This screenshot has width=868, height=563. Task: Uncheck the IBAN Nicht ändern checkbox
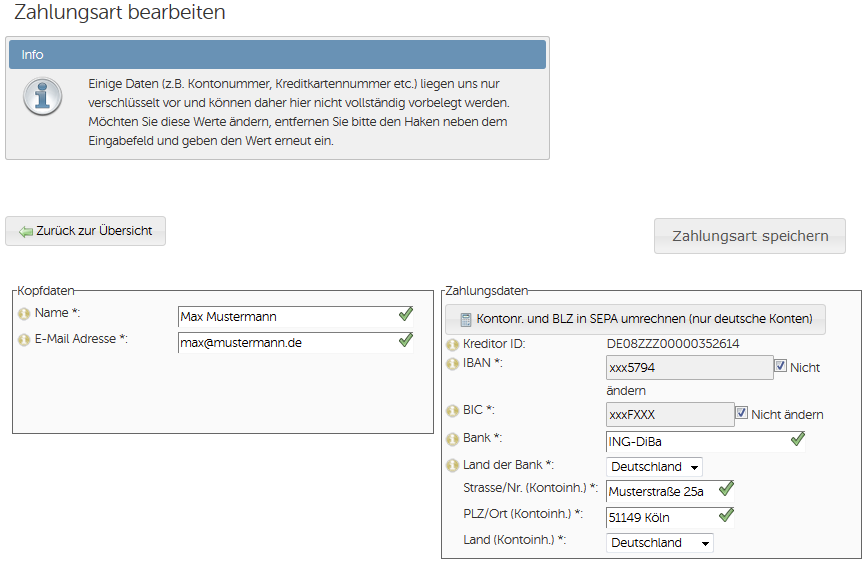pyautogui.click(x=781, y=365)
